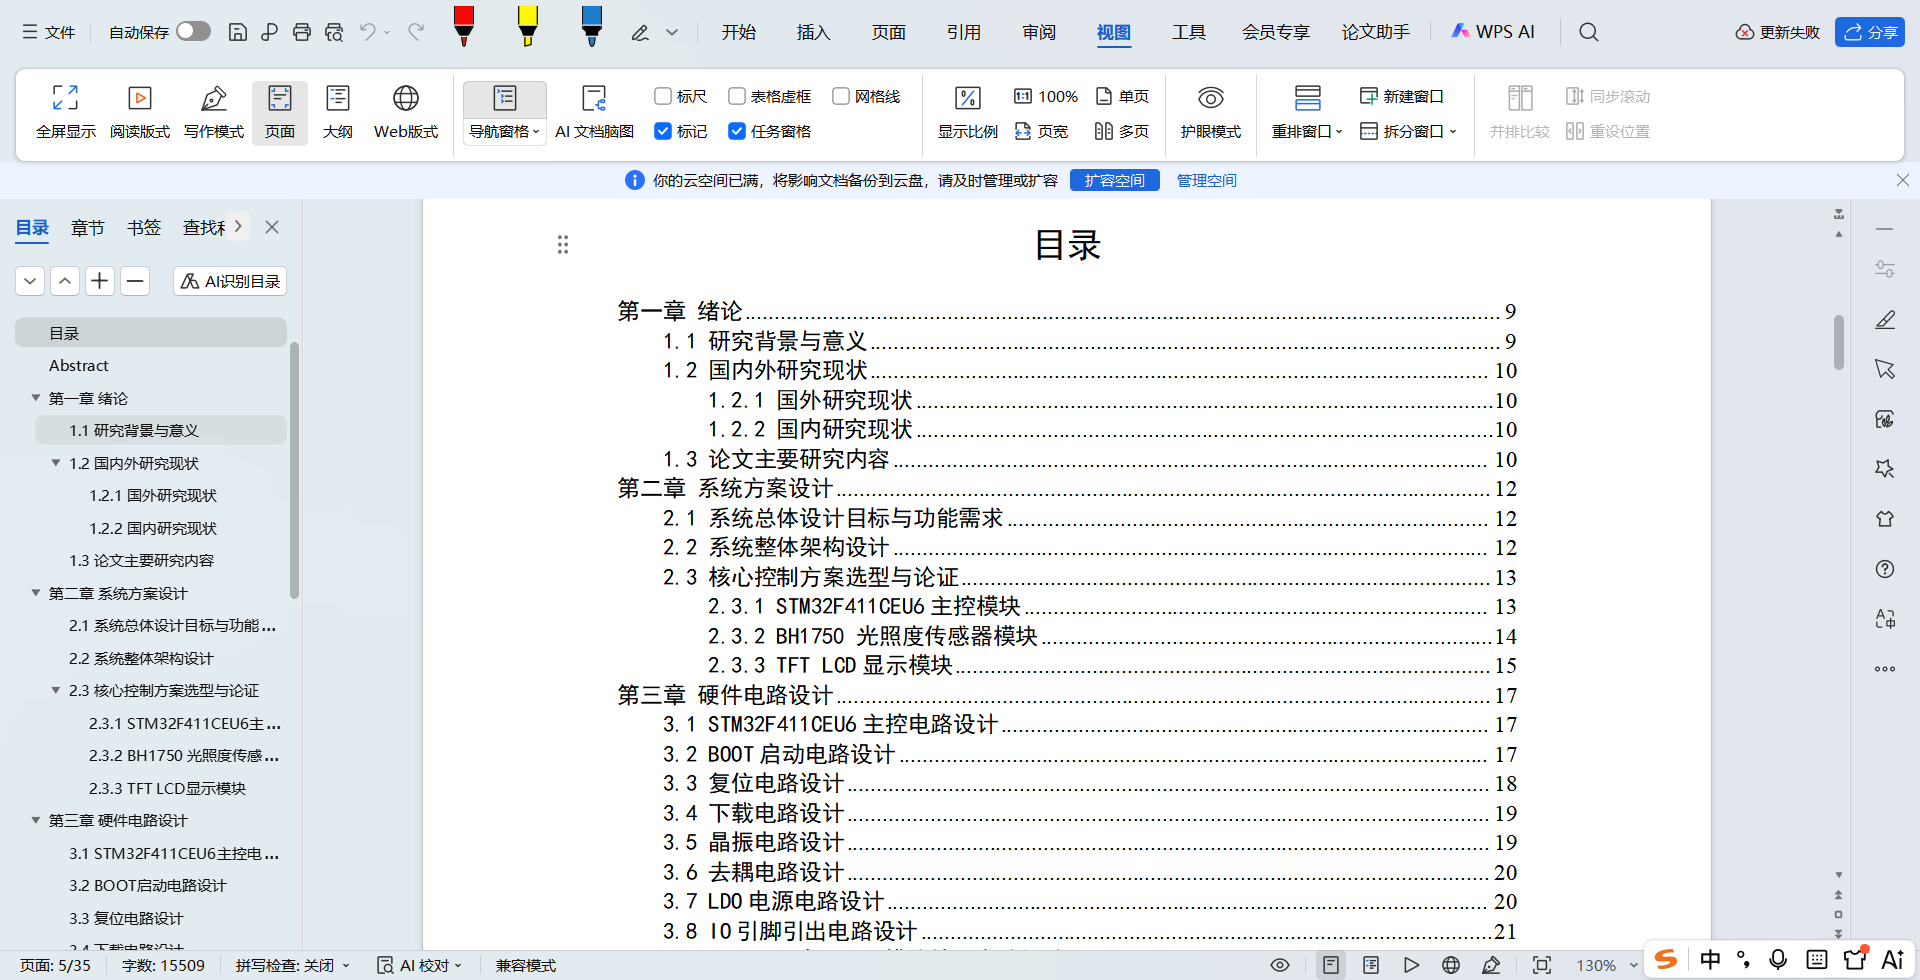The image size is (1920, 980).
Task: Select the red highlighter pen
Action: (463, 26)
